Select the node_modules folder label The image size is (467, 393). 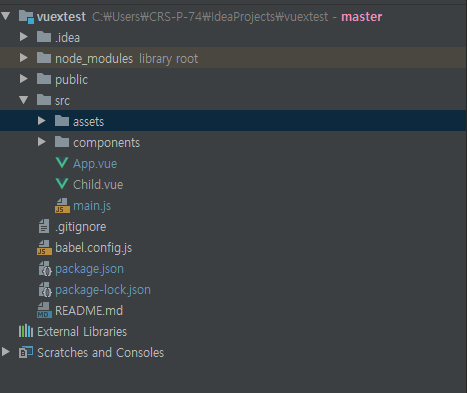pos(94,59)
